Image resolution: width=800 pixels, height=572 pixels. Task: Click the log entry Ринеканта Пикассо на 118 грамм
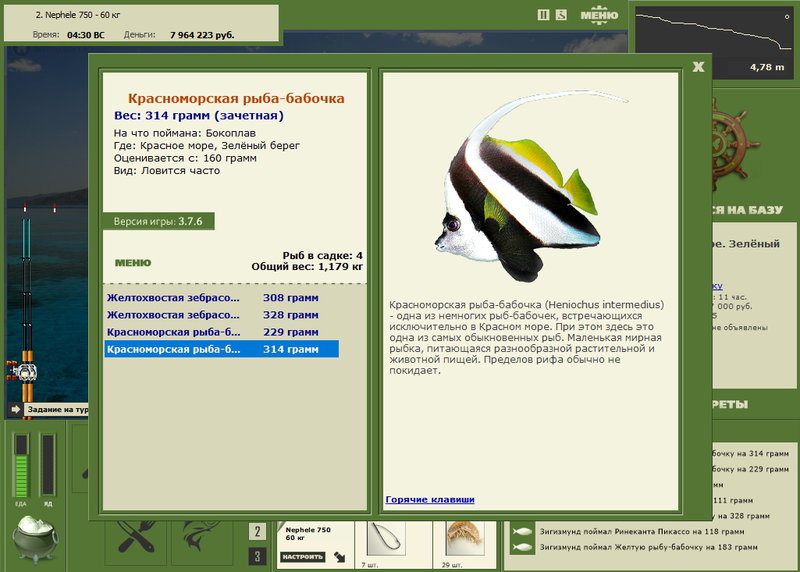642,532
